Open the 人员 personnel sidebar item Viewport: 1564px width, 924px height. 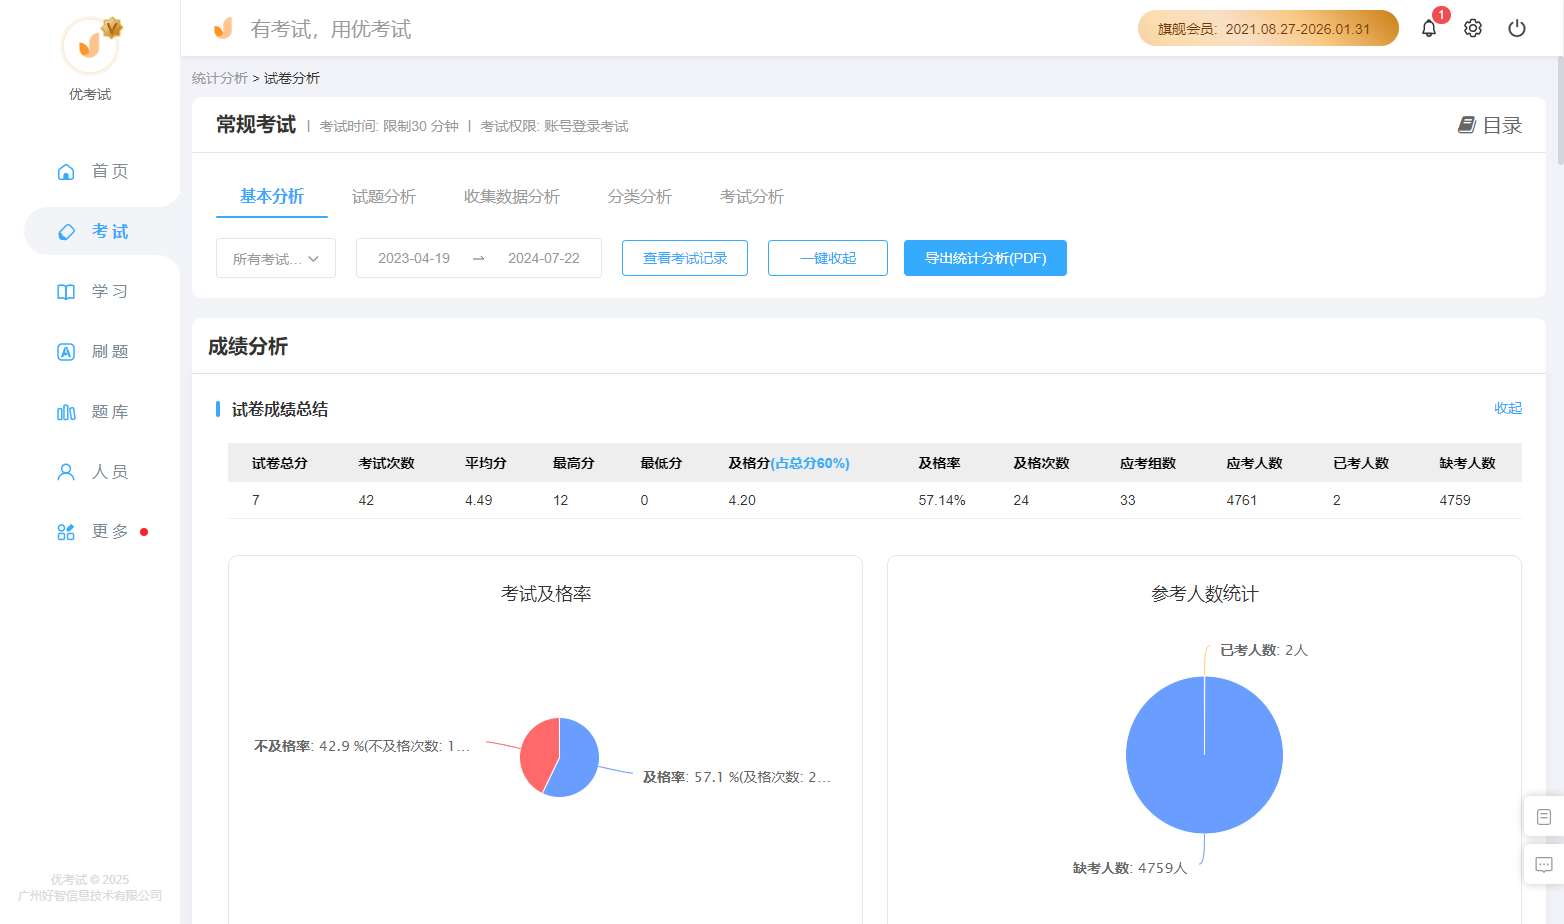92,471
